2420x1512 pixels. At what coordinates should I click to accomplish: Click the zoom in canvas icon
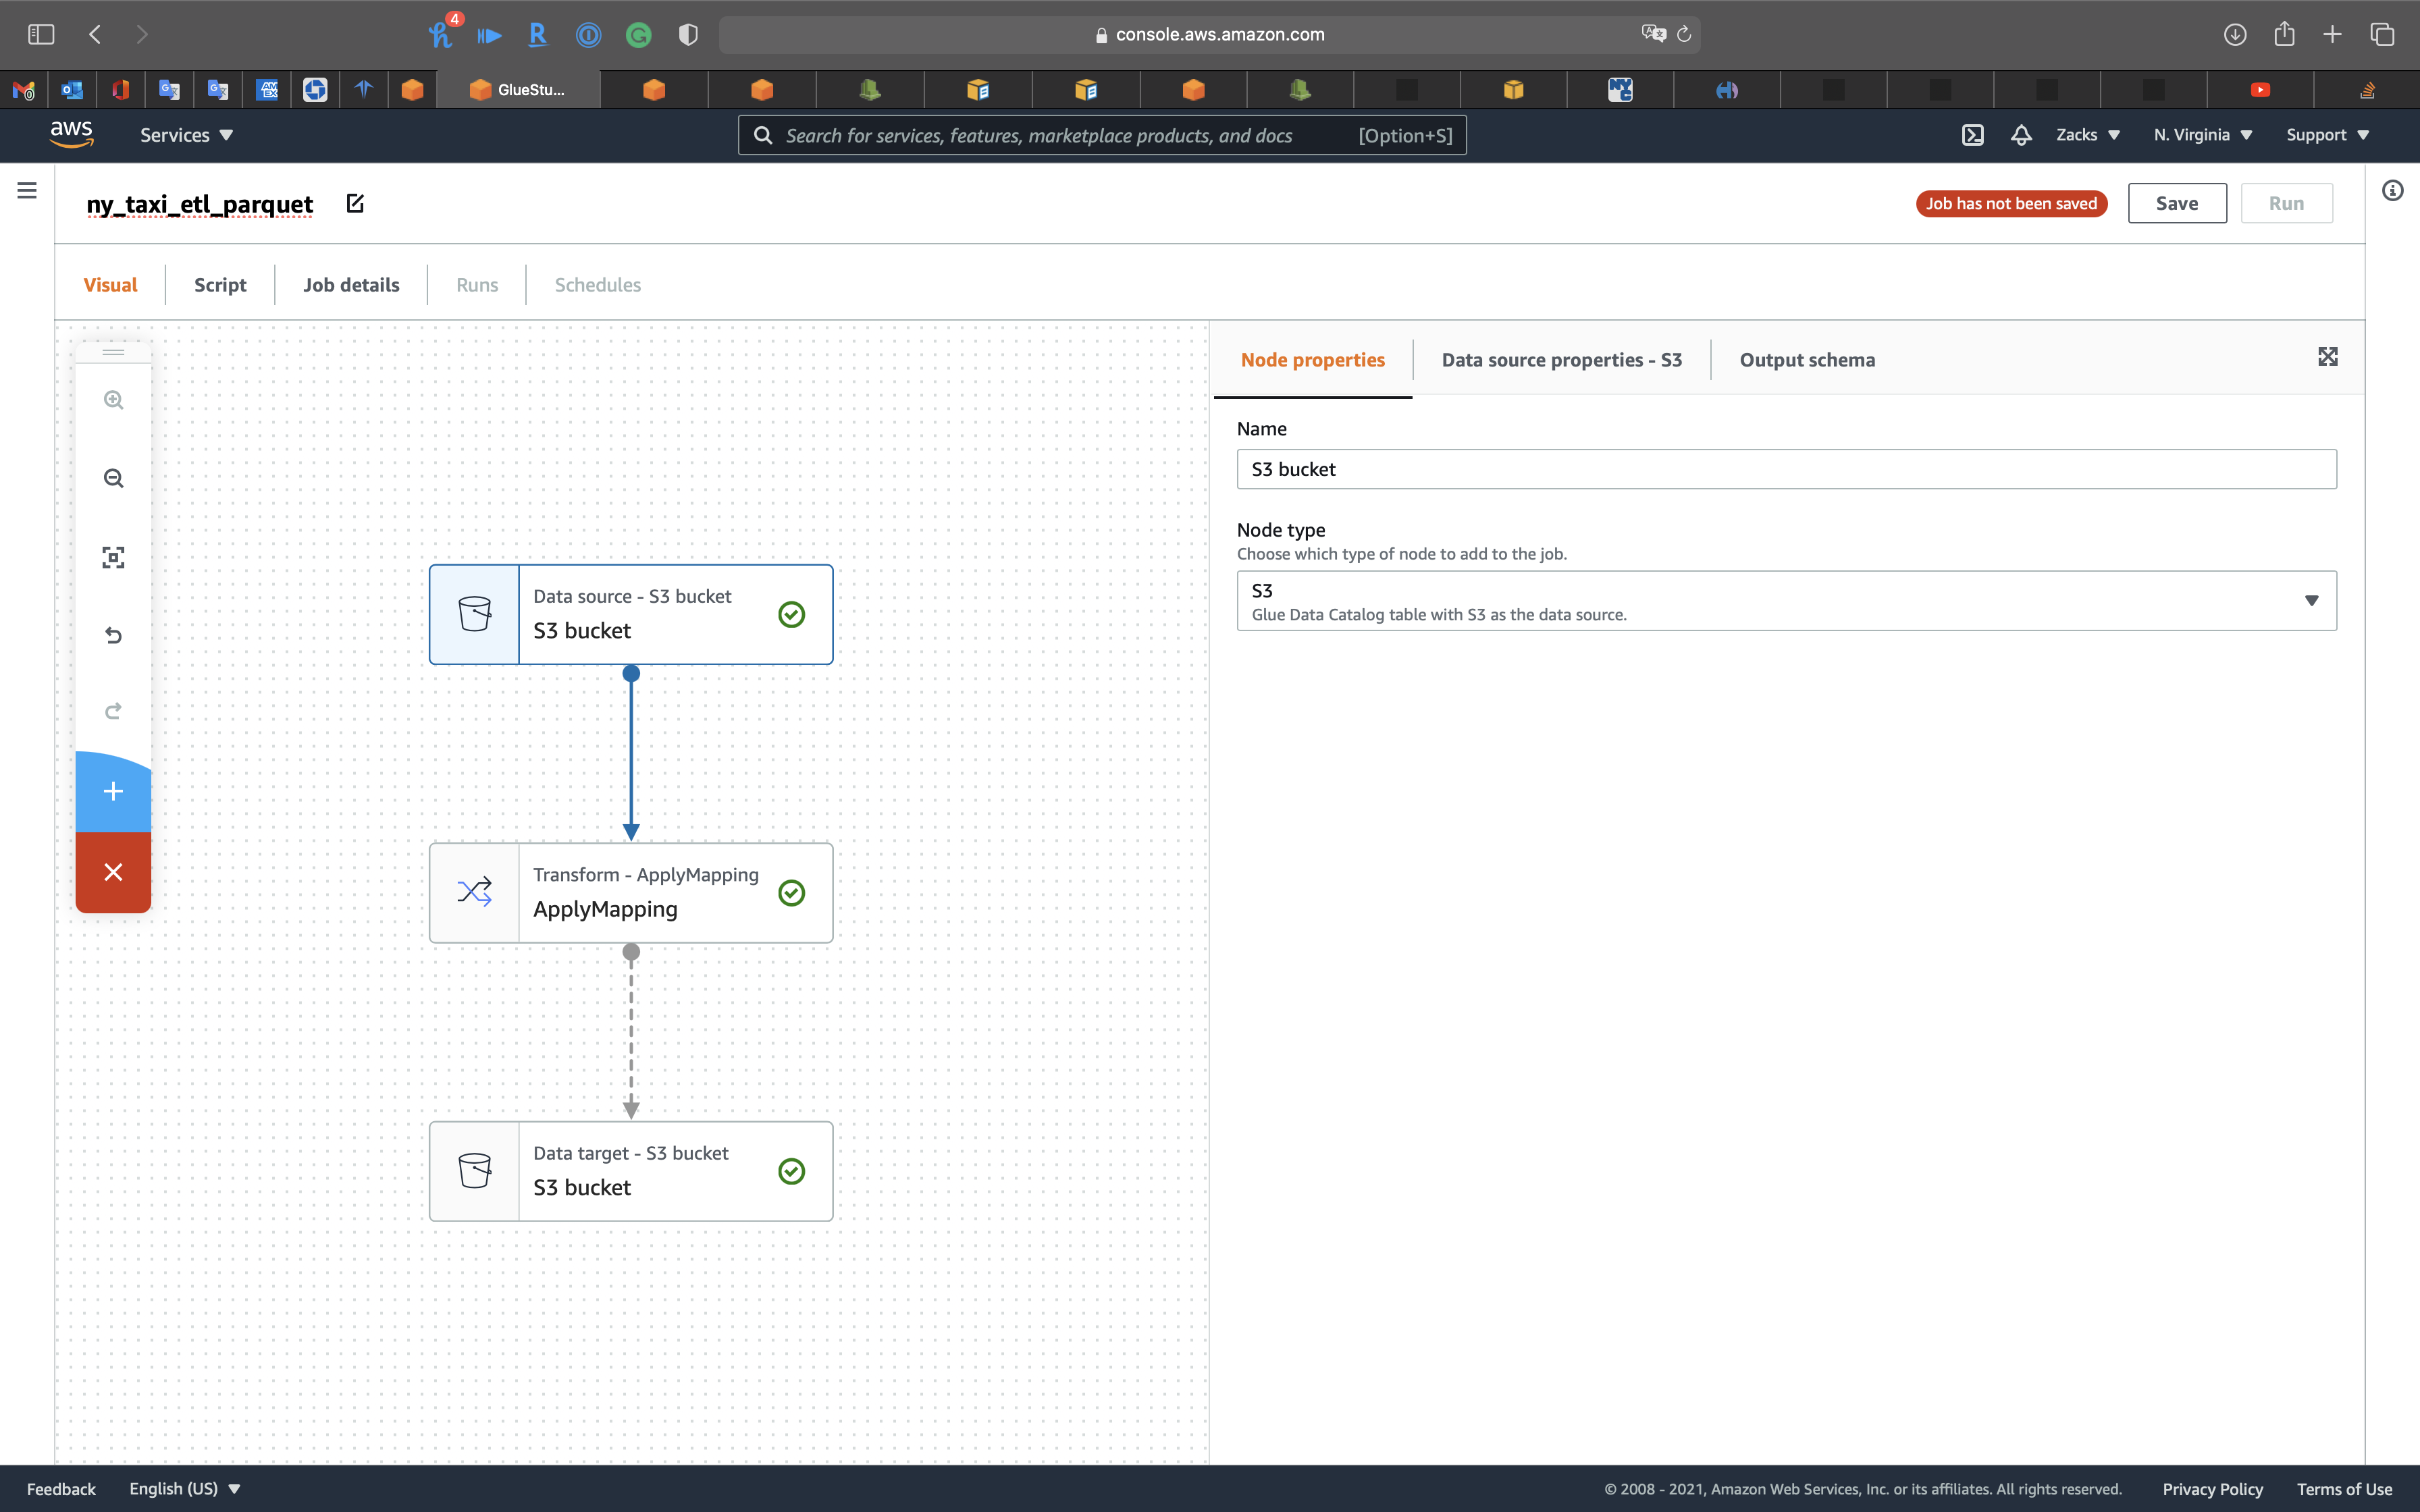113,400
